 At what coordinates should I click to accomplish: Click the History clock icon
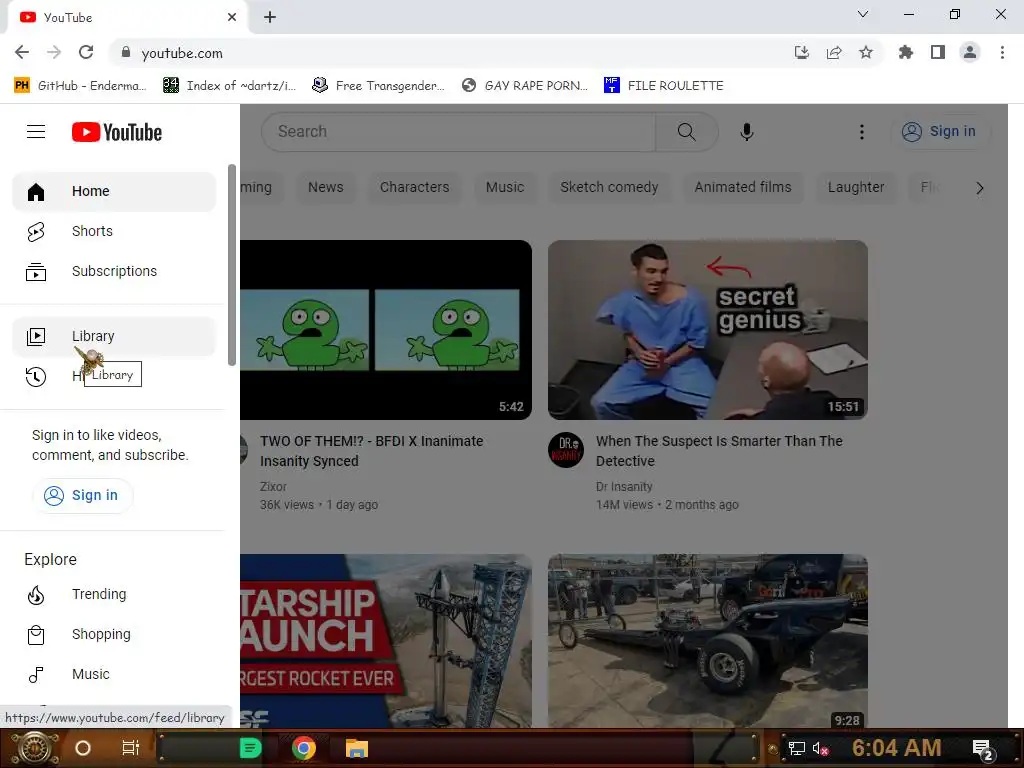[x=36, y=376]
